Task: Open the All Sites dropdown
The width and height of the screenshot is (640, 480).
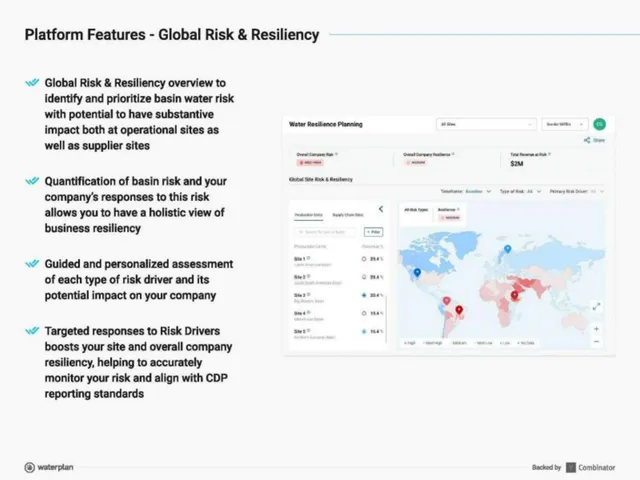Action: click(x=486, y=124)
